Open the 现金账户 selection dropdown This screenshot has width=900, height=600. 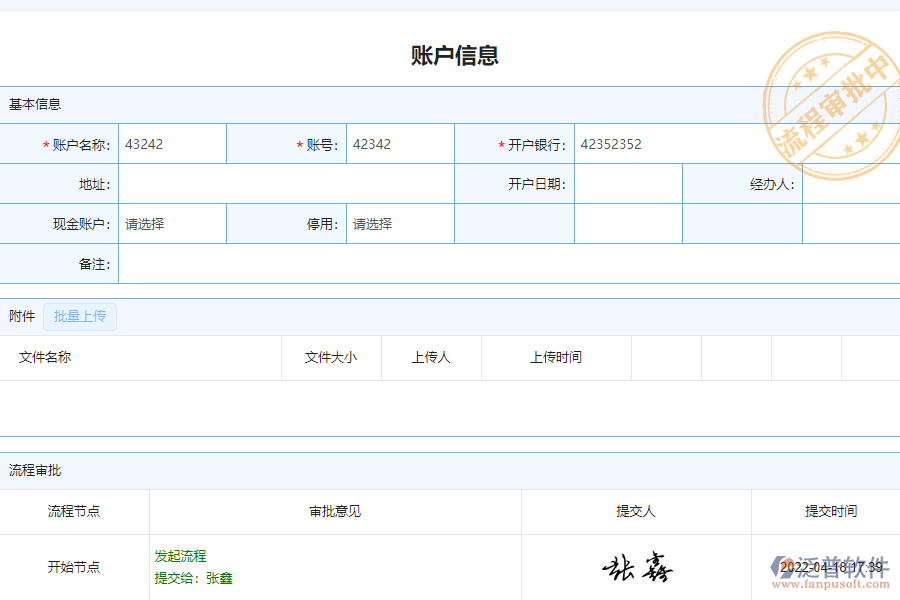[x=172, y=223]
